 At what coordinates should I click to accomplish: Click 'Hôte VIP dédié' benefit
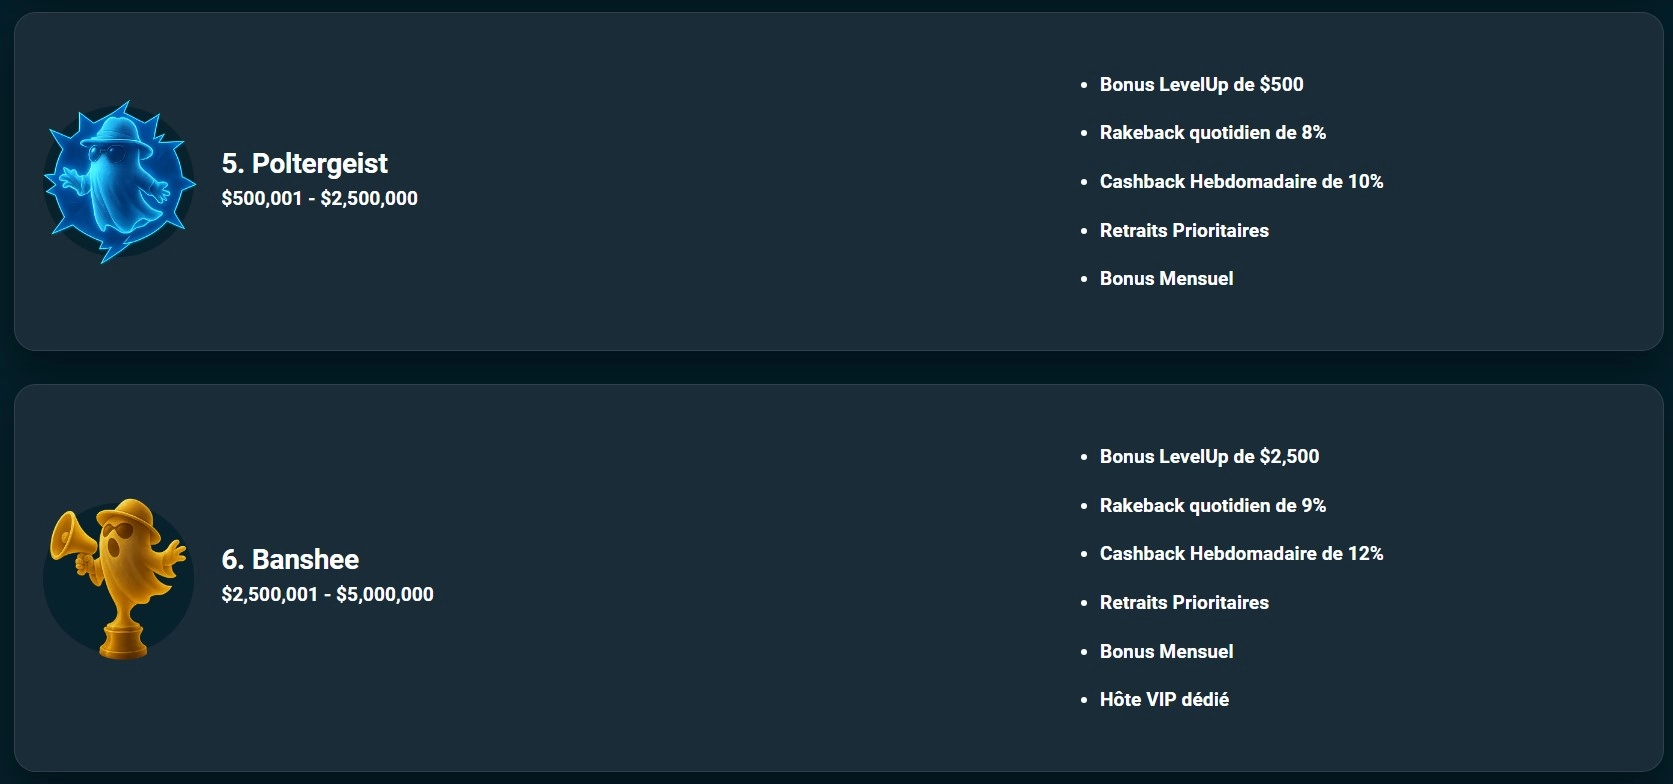click(1164, 699)
